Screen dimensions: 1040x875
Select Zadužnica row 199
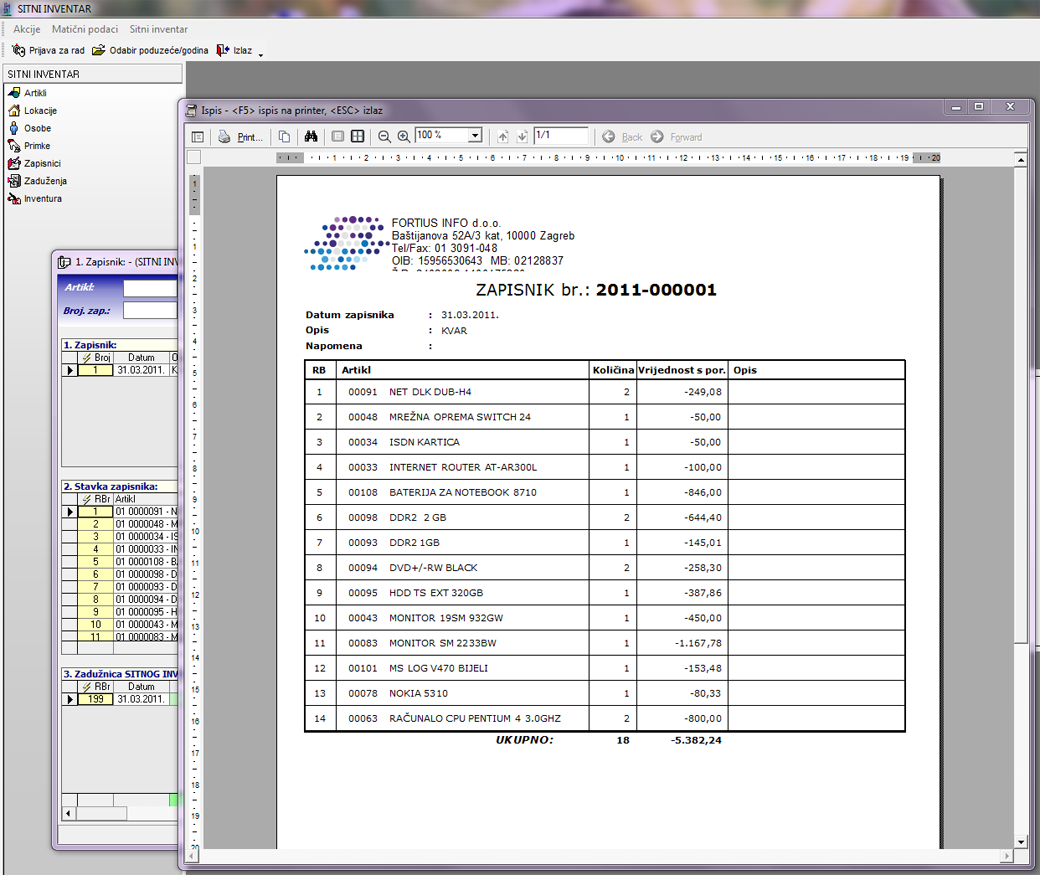(x=121, y=699)
